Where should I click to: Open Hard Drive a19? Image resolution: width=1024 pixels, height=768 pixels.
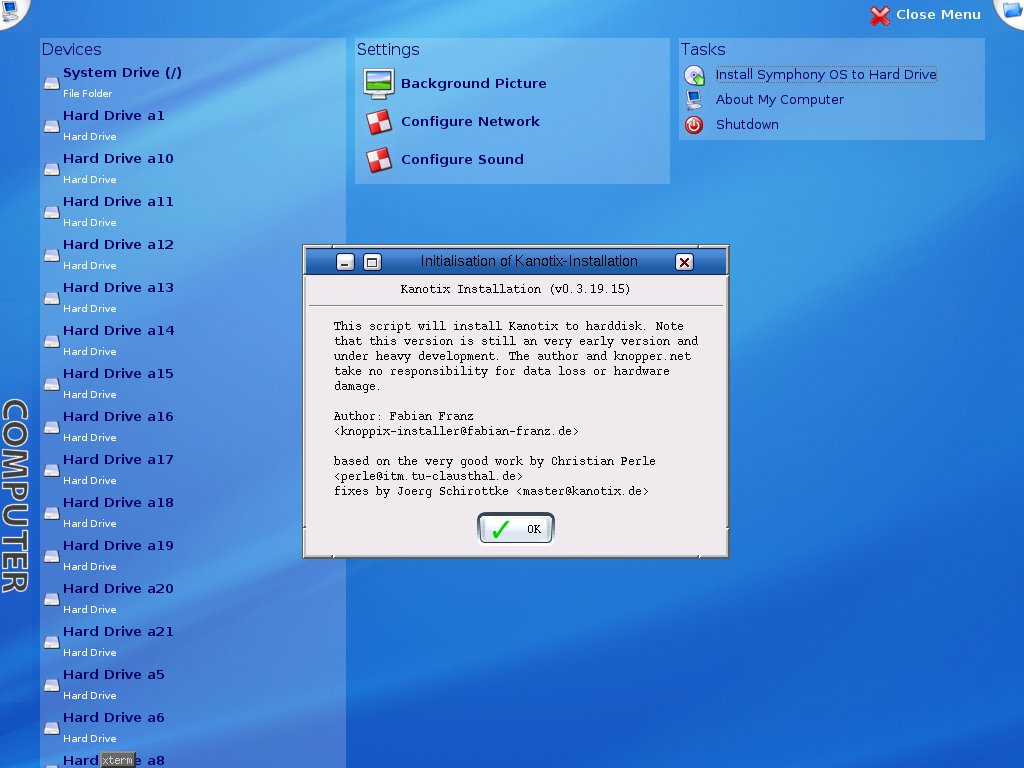tap(118, 546)
